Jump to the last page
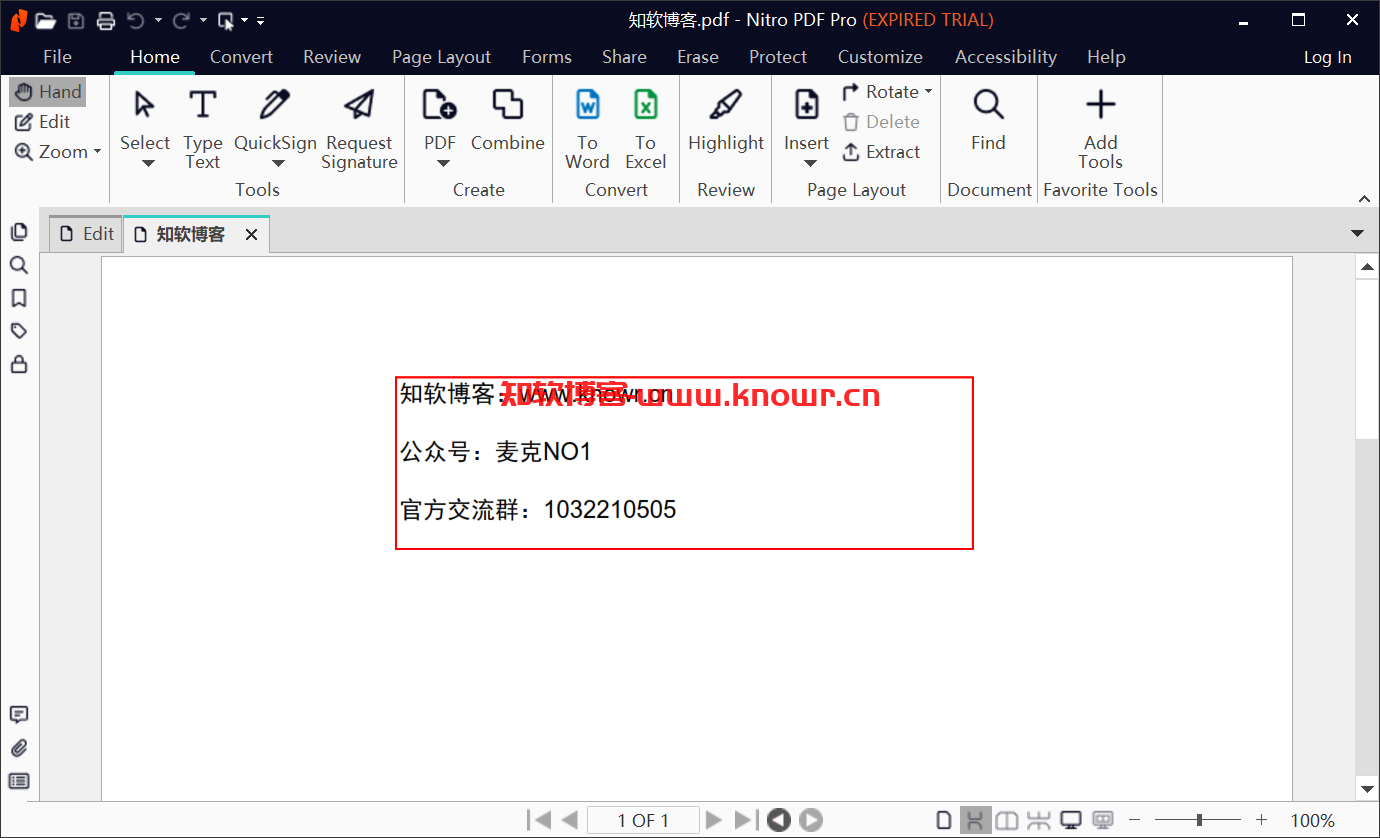The image size is (1380, 838). pos(746,820)
